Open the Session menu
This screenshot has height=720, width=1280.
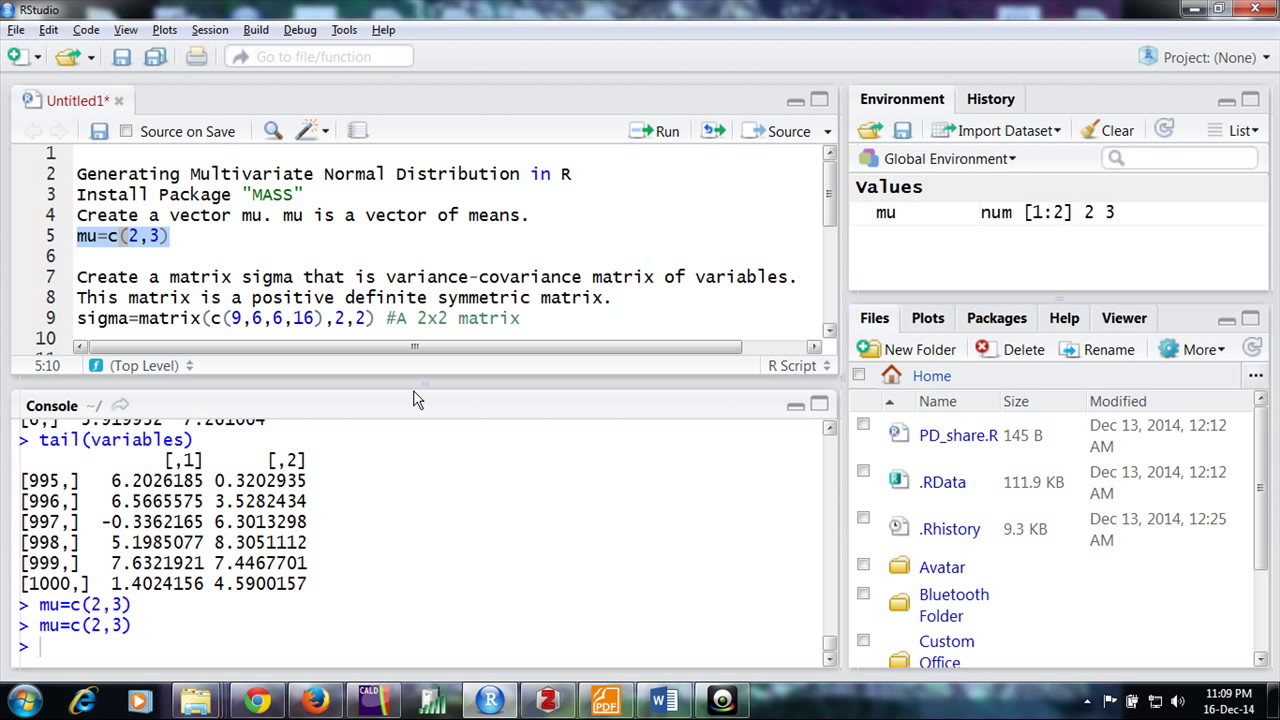[210, 30]
